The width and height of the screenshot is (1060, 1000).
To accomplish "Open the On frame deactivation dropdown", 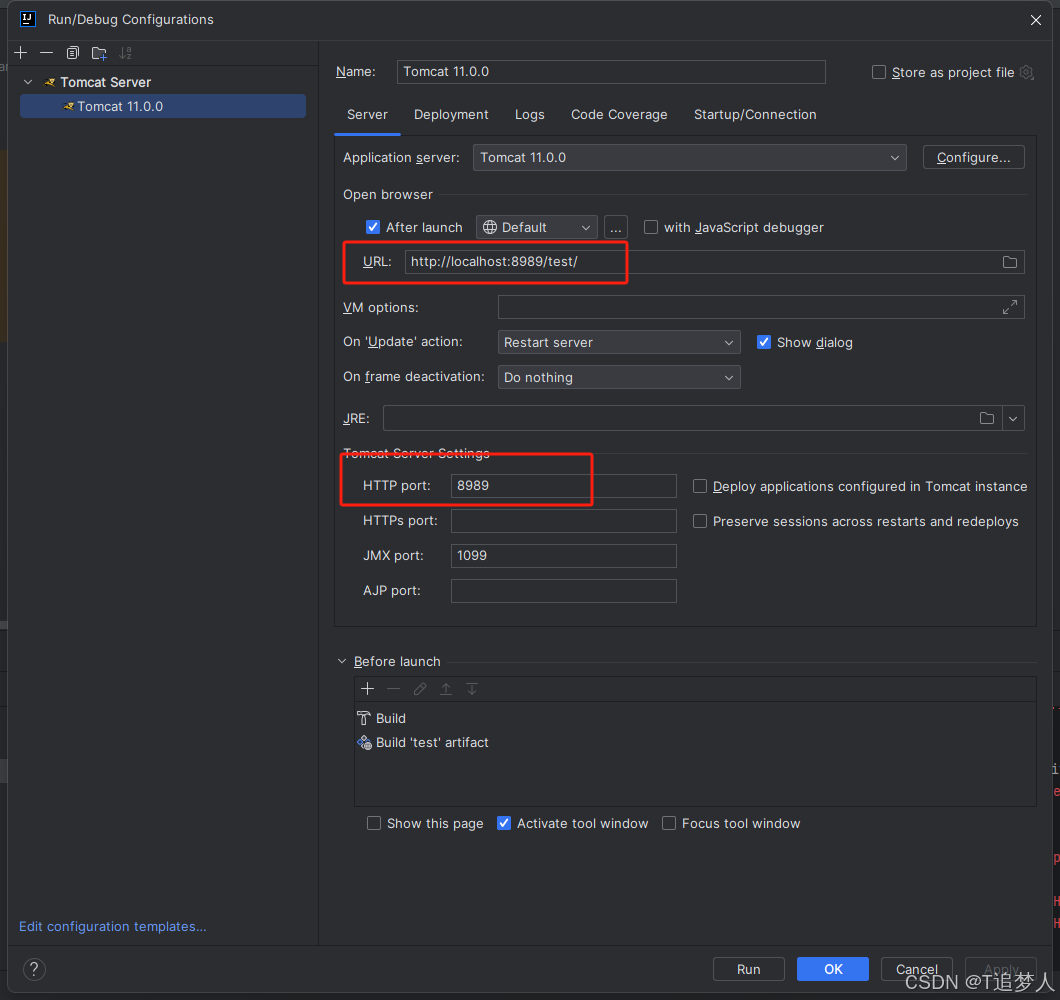I will pos(619,377).
